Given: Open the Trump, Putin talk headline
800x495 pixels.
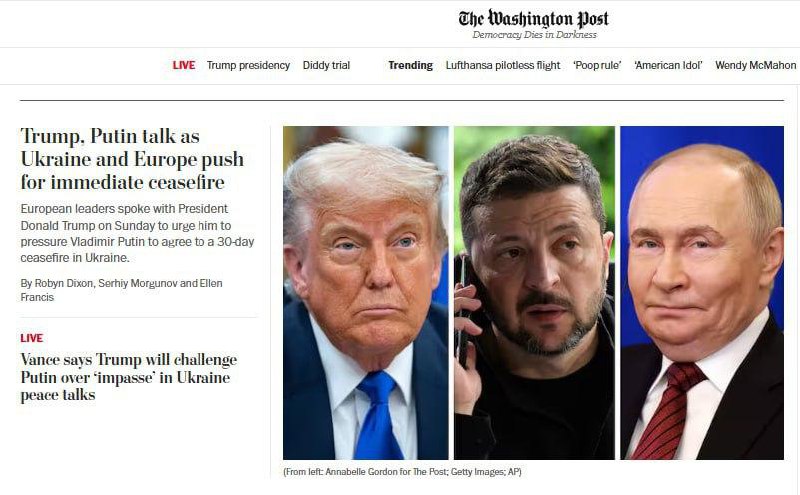Looking at the screenshot, I should point(132,159).
